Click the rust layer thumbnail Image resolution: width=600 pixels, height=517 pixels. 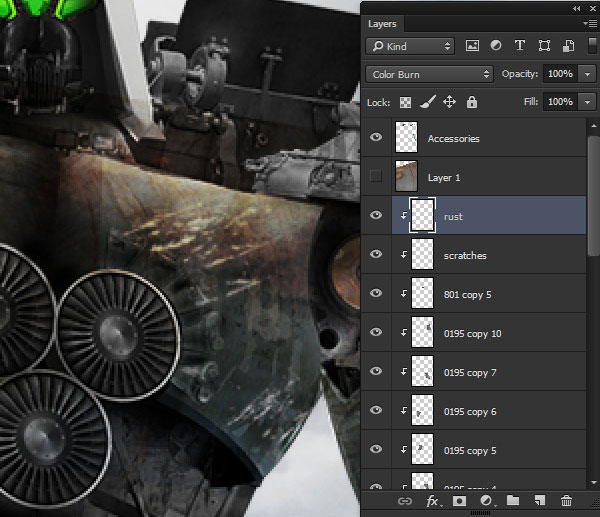pos(422,215)
